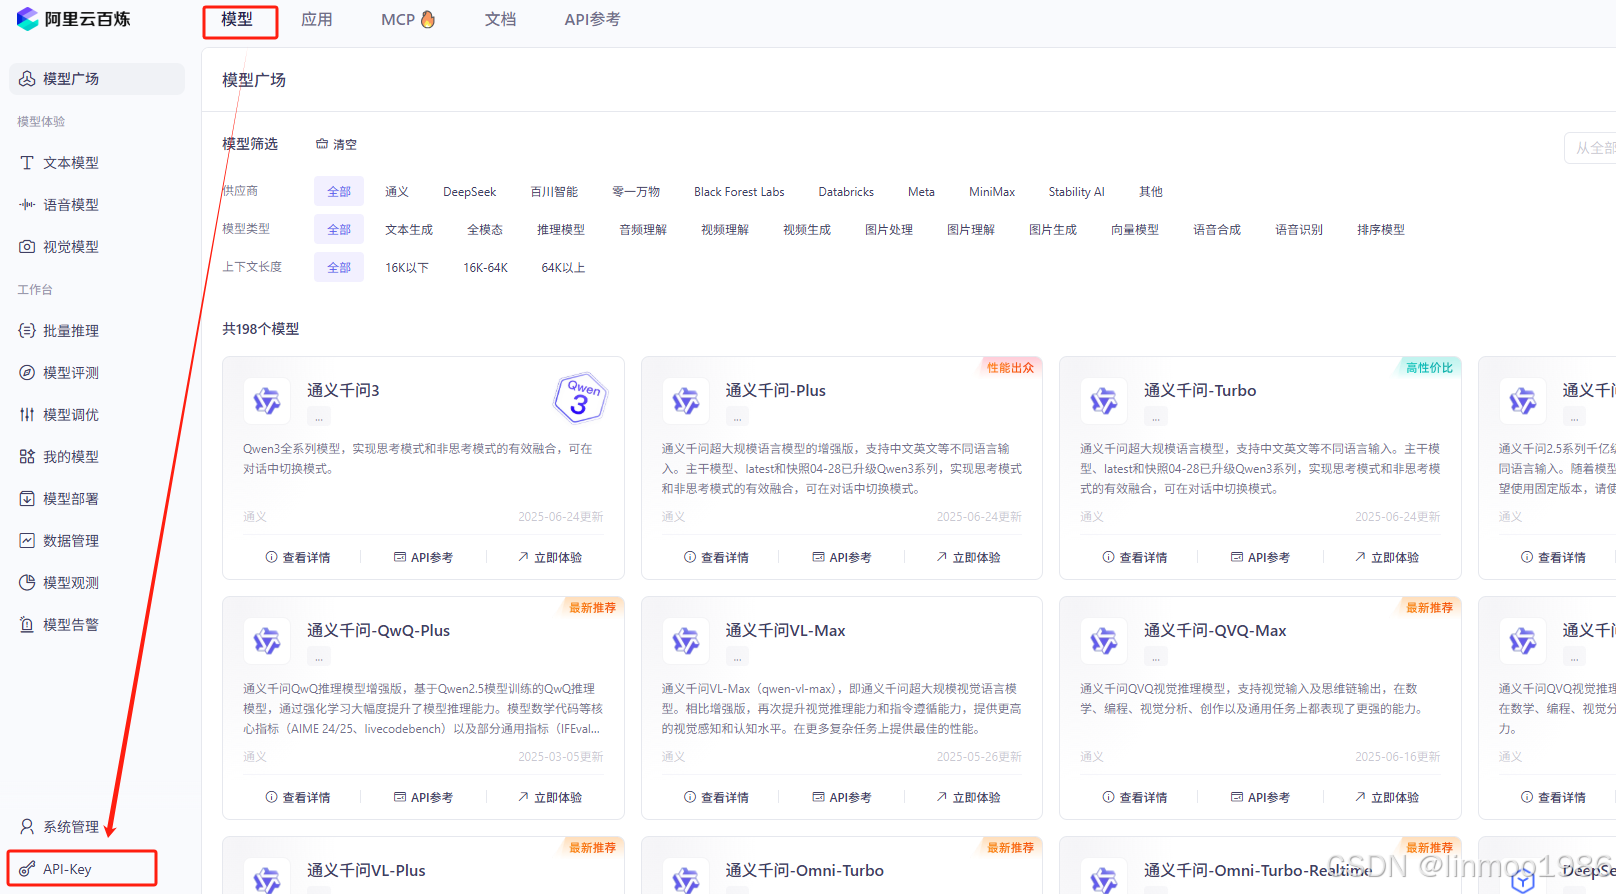Viewport: 1616px width, 894px height.
Task: Filter context length 16K-64K
Action: coord(485,267)
